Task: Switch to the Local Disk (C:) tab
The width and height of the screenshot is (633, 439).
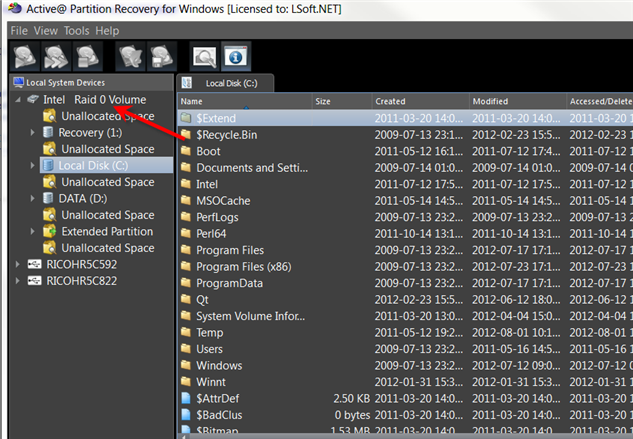Action: (225, 83)
